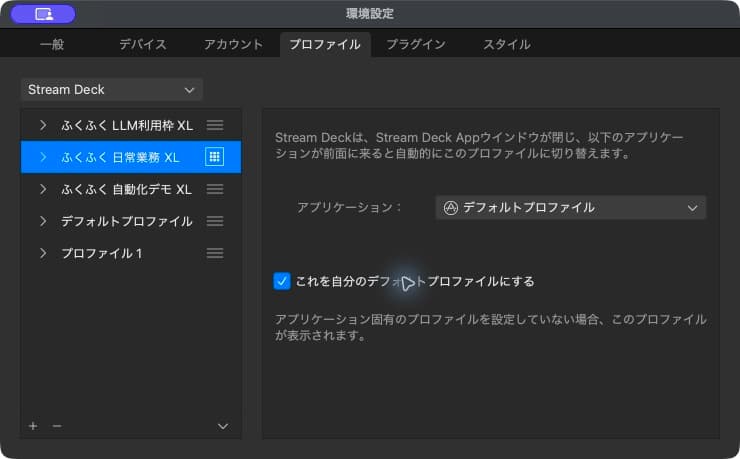
Task: Select the デフォルトプロファイル list entry
Action: pyautogui.click(x=131, y=221)
